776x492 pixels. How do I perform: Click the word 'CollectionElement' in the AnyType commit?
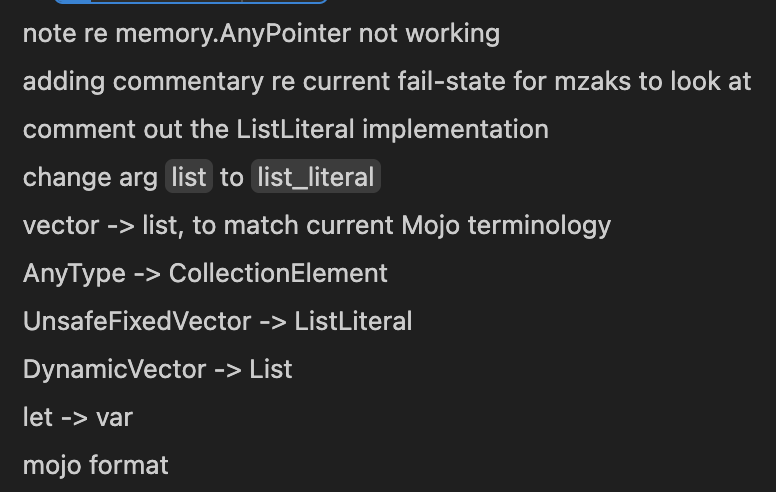(278, 274)
